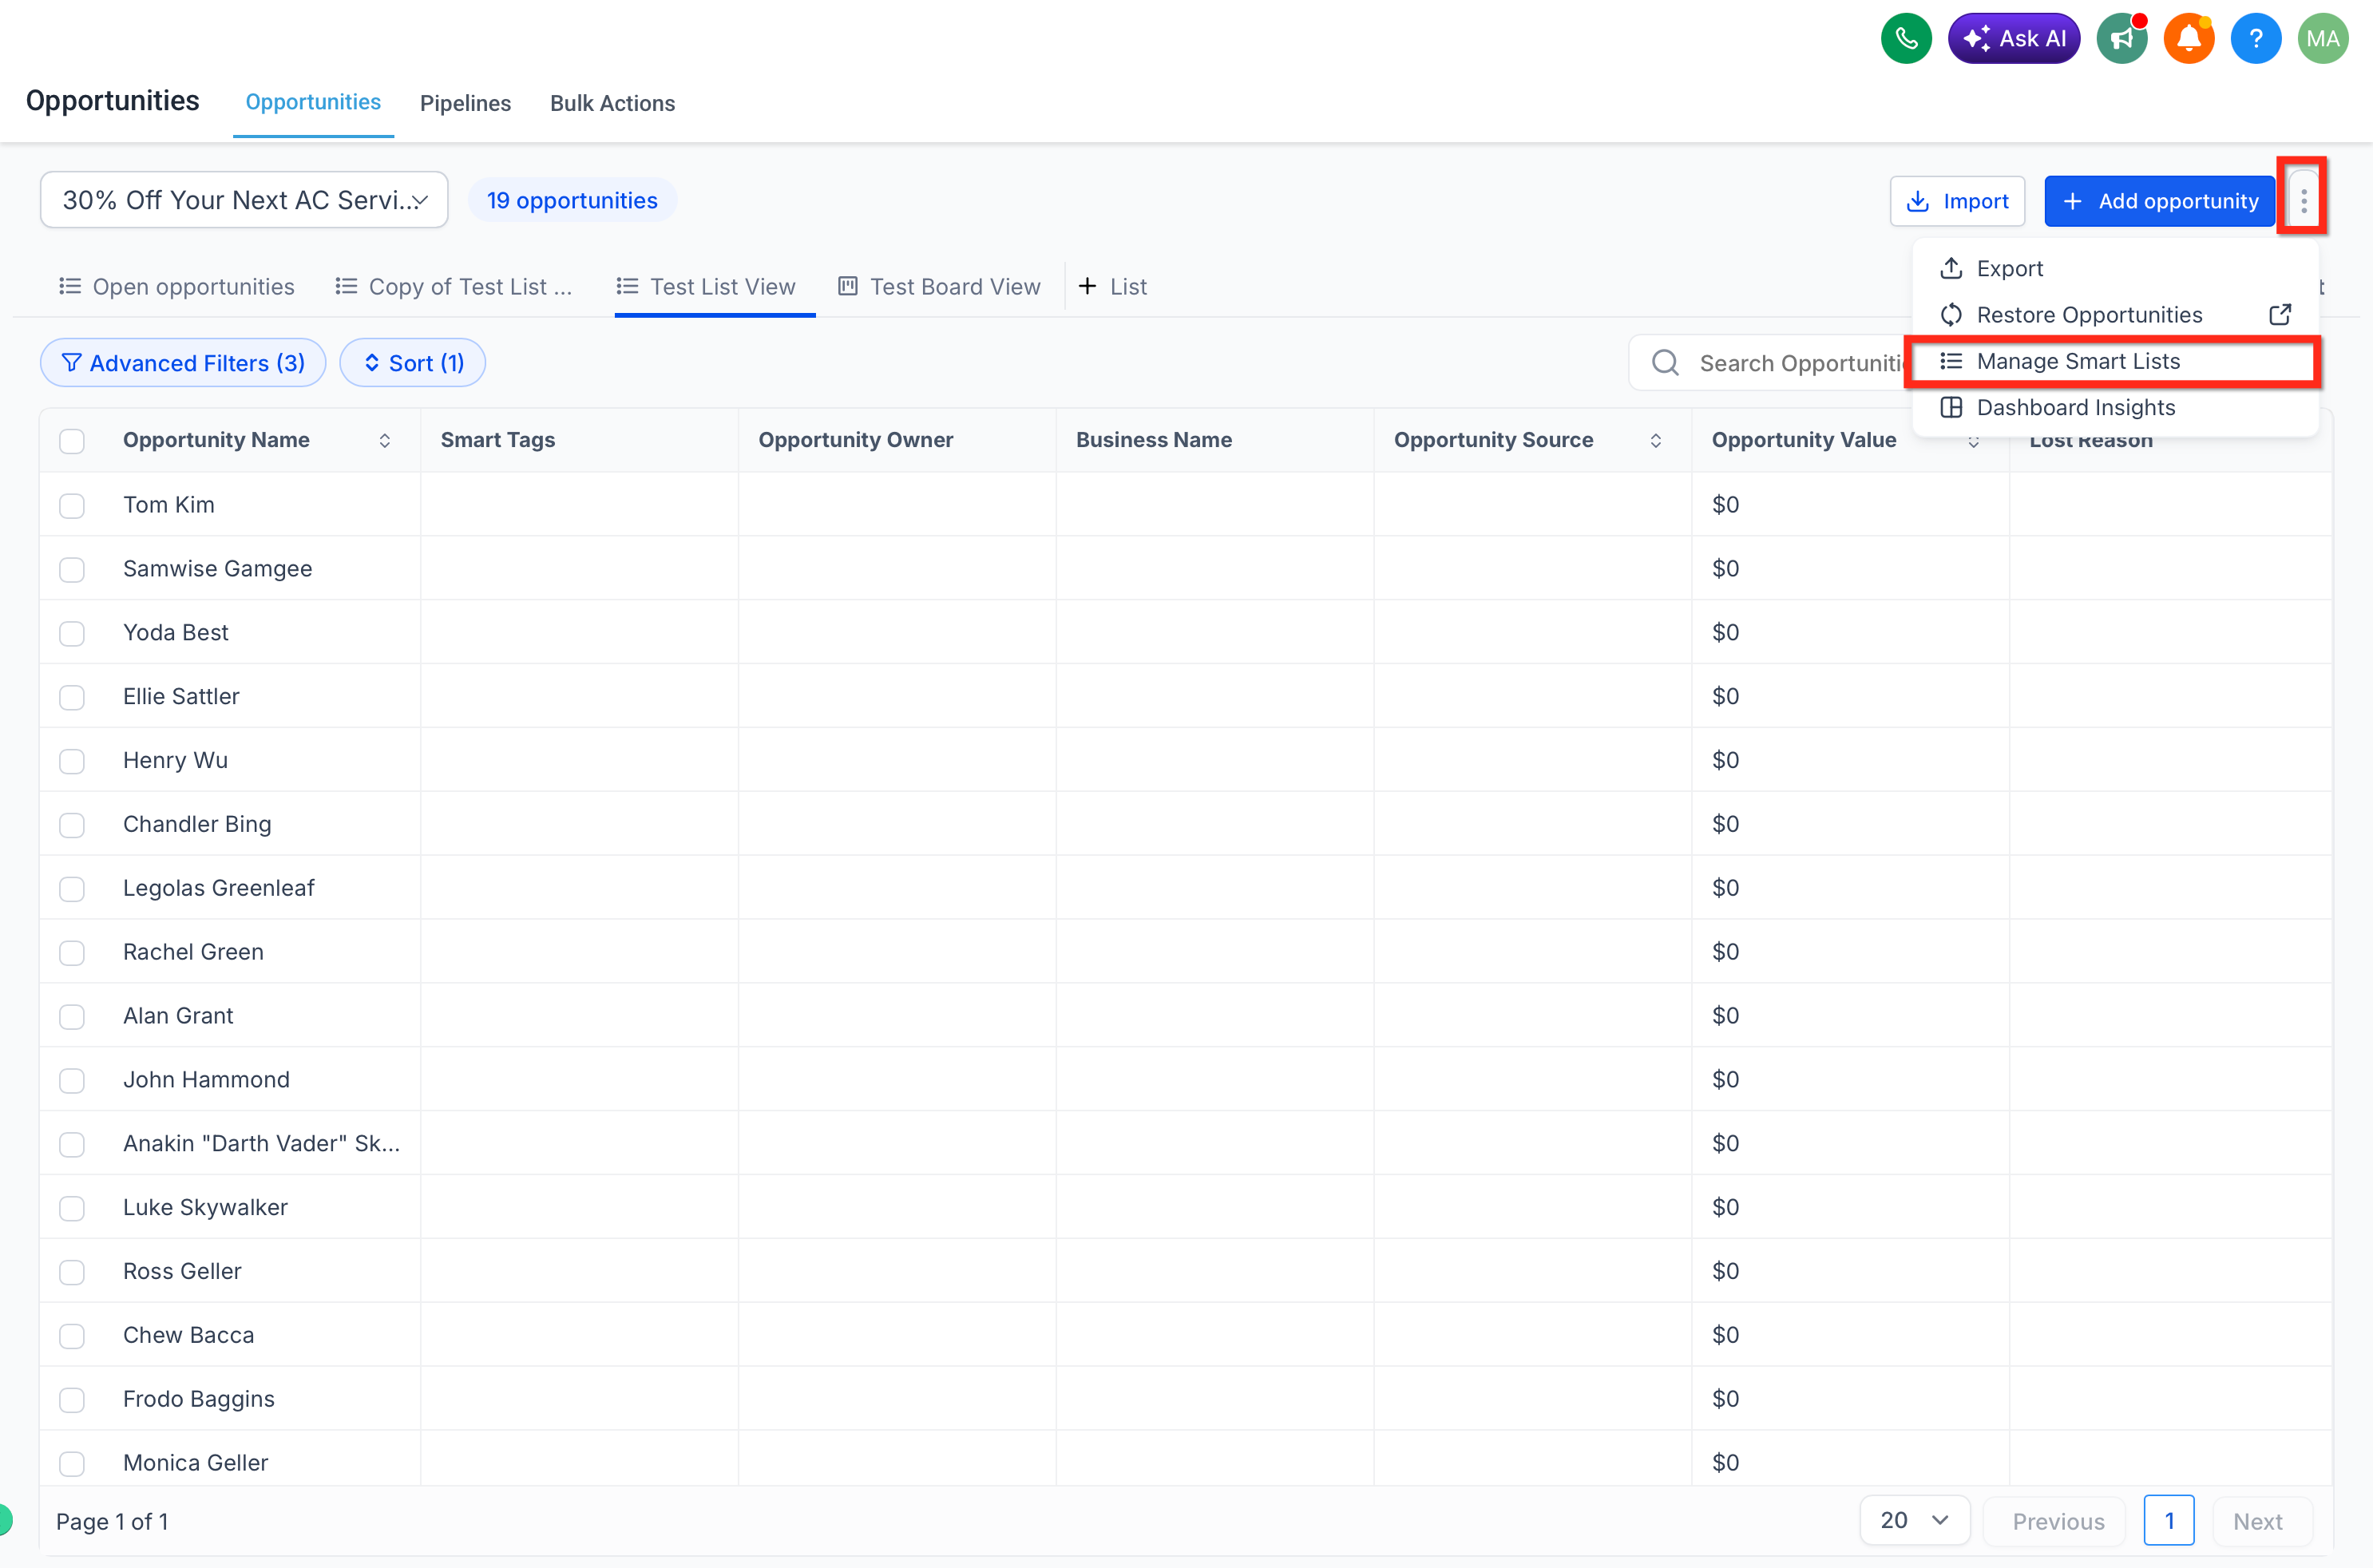This screenshot has height=1568, width=2373.
Task: Open the MA user avatar
Action: pyautogui.click(x=2323, y=38)
